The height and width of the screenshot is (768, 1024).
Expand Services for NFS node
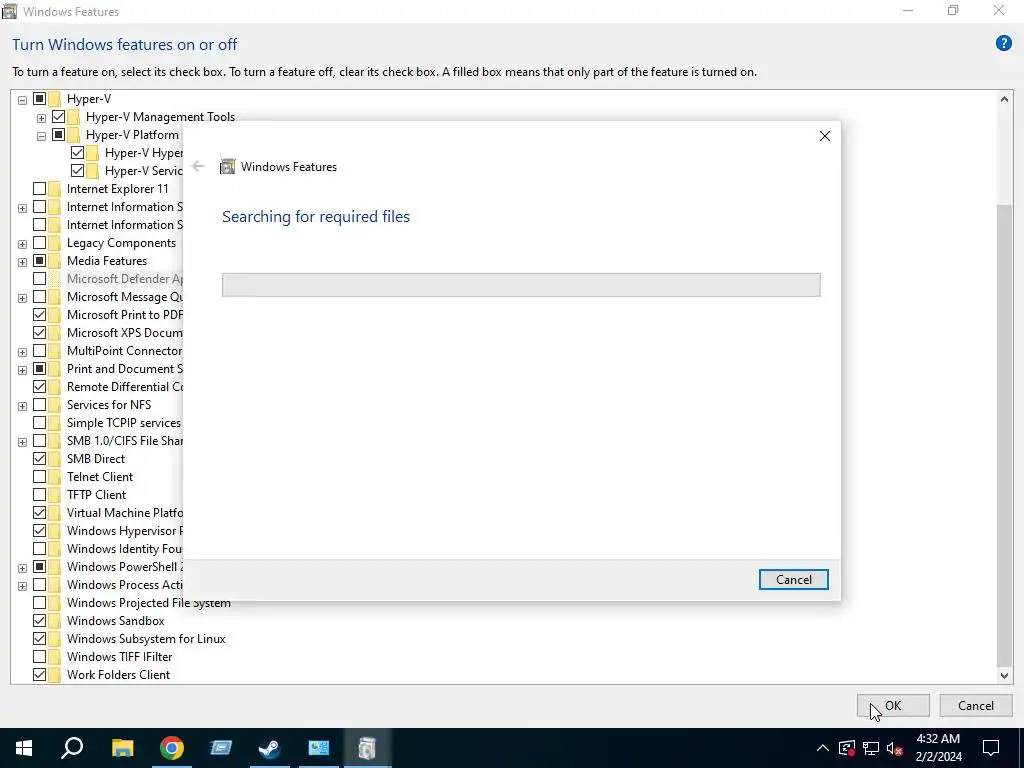tap(22, 406)
